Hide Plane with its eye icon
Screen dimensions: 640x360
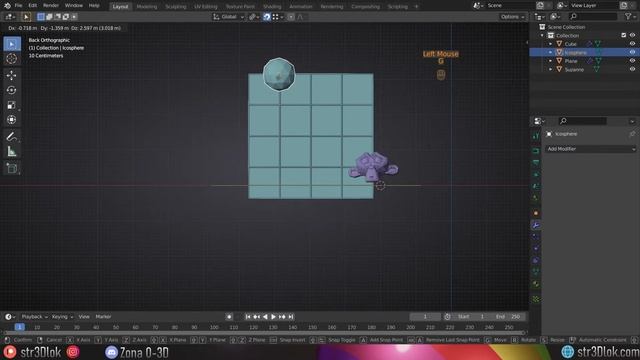(x=632, y=61)
